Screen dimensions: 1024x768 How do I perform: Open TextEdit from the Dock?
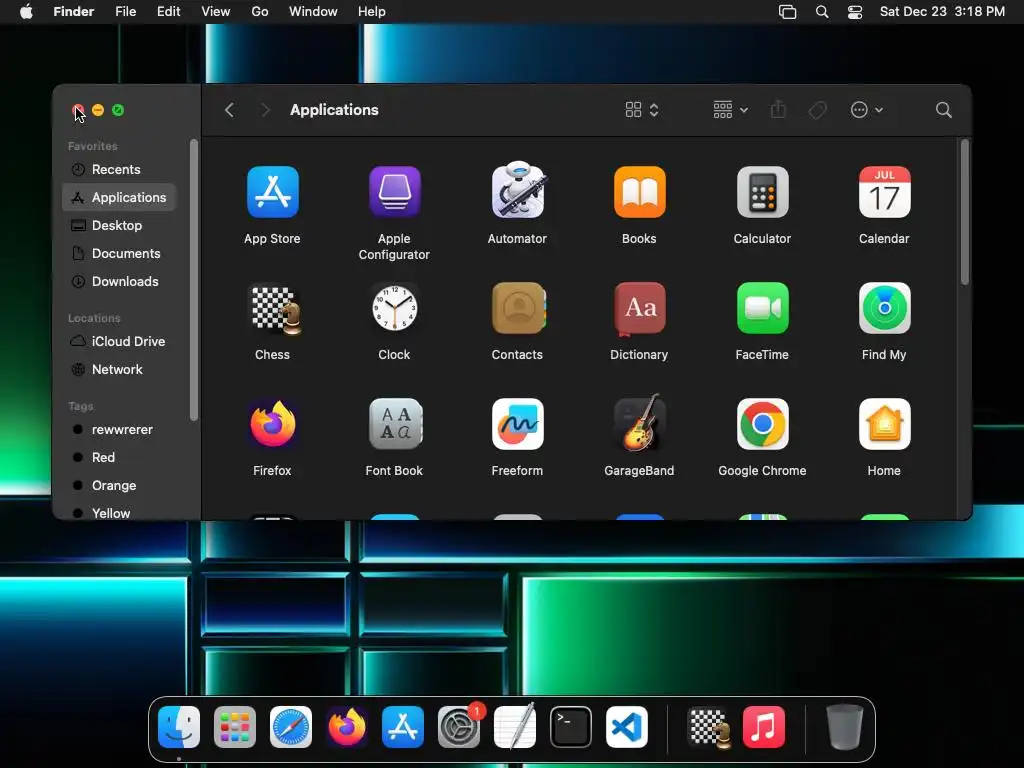click(x=515, y=727)
